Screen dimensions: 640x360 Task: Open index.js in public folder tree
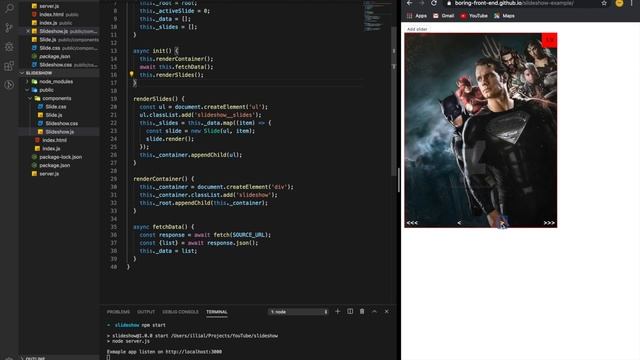51,149
